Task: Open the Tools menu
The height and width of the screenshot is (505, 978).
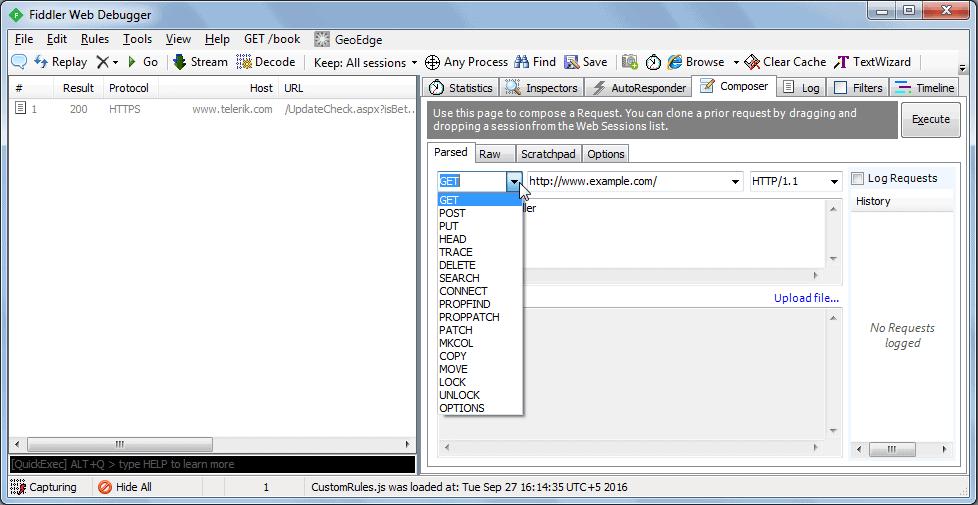Action: [x=137, y=39]
